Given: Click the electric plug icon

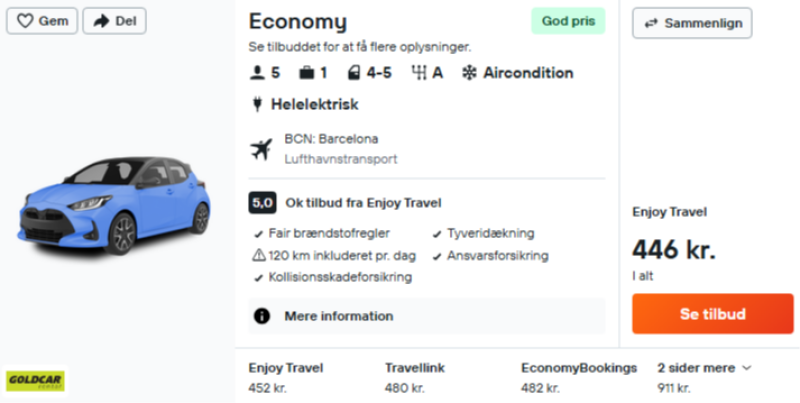Looking at the screenshot, I should click(x=257, y=104).
